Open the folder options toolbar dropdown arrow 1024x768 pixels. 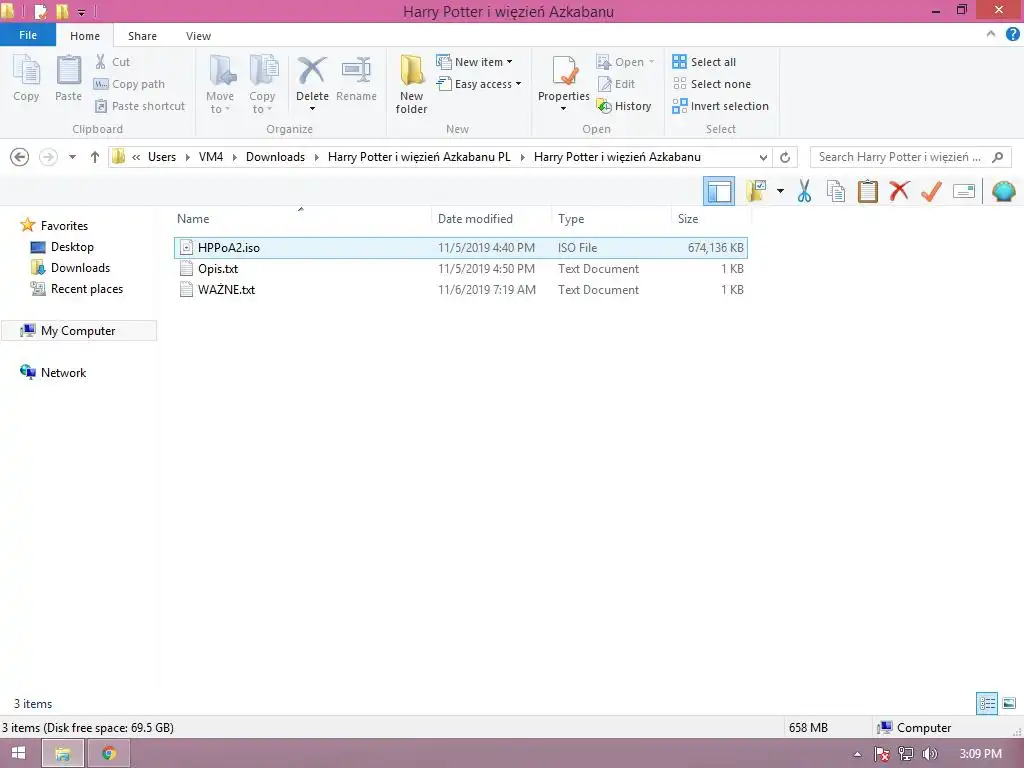tap(780, 191)
